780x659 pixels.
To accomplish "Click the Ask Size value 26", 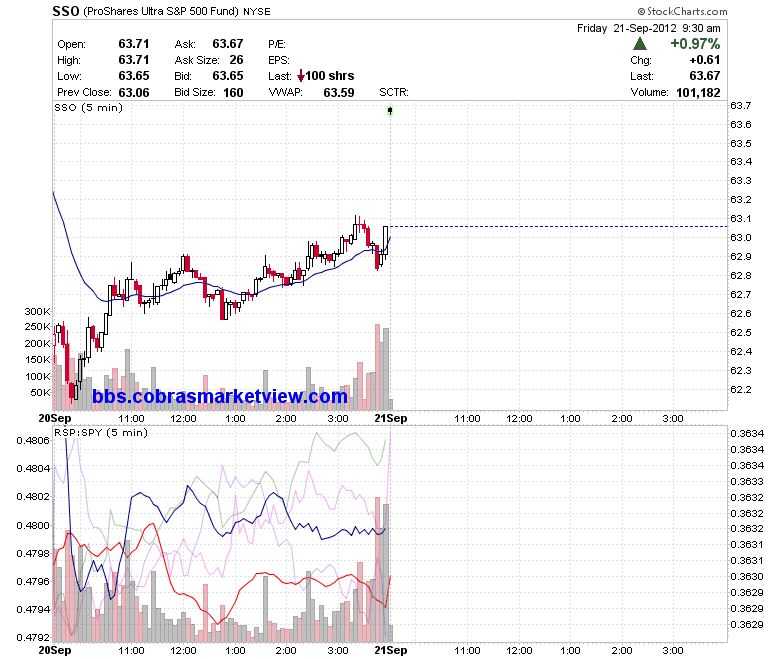I will click(236, 60).
